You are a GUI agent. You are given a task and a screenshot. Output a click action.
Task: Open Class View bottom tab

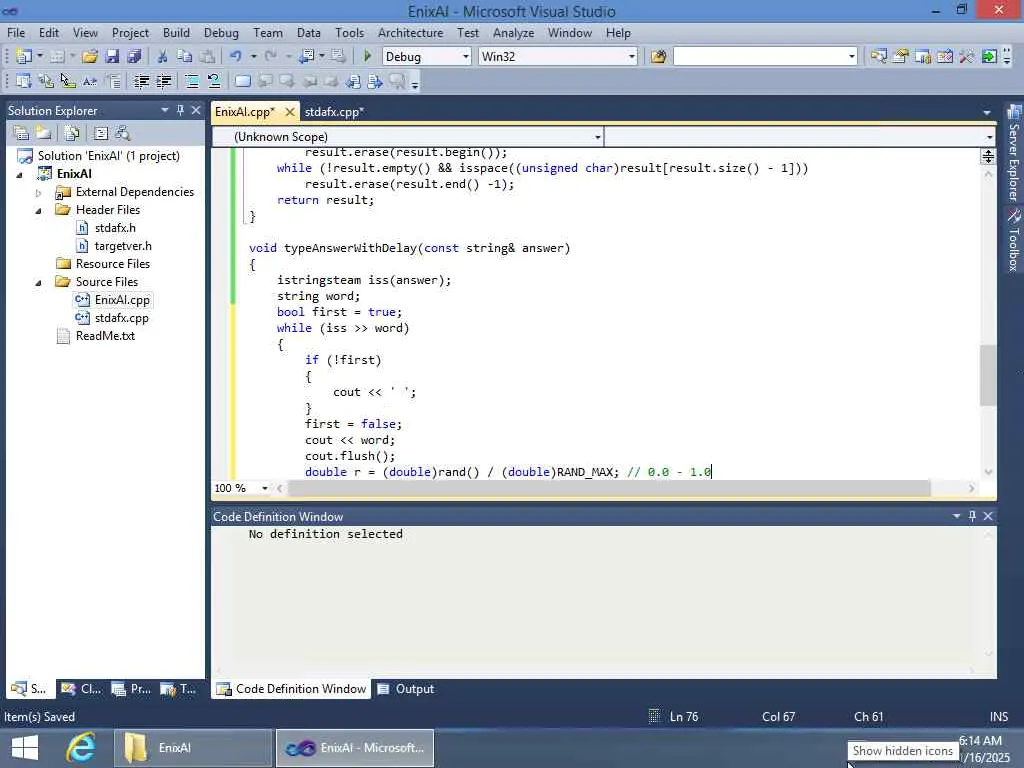82,689
